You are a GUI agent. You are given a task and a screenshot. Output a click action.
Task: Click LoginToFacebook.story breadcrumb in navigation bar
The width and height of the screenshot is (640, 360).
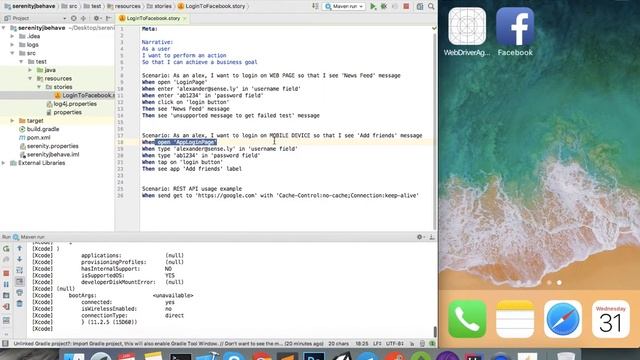tap(211, 6)
